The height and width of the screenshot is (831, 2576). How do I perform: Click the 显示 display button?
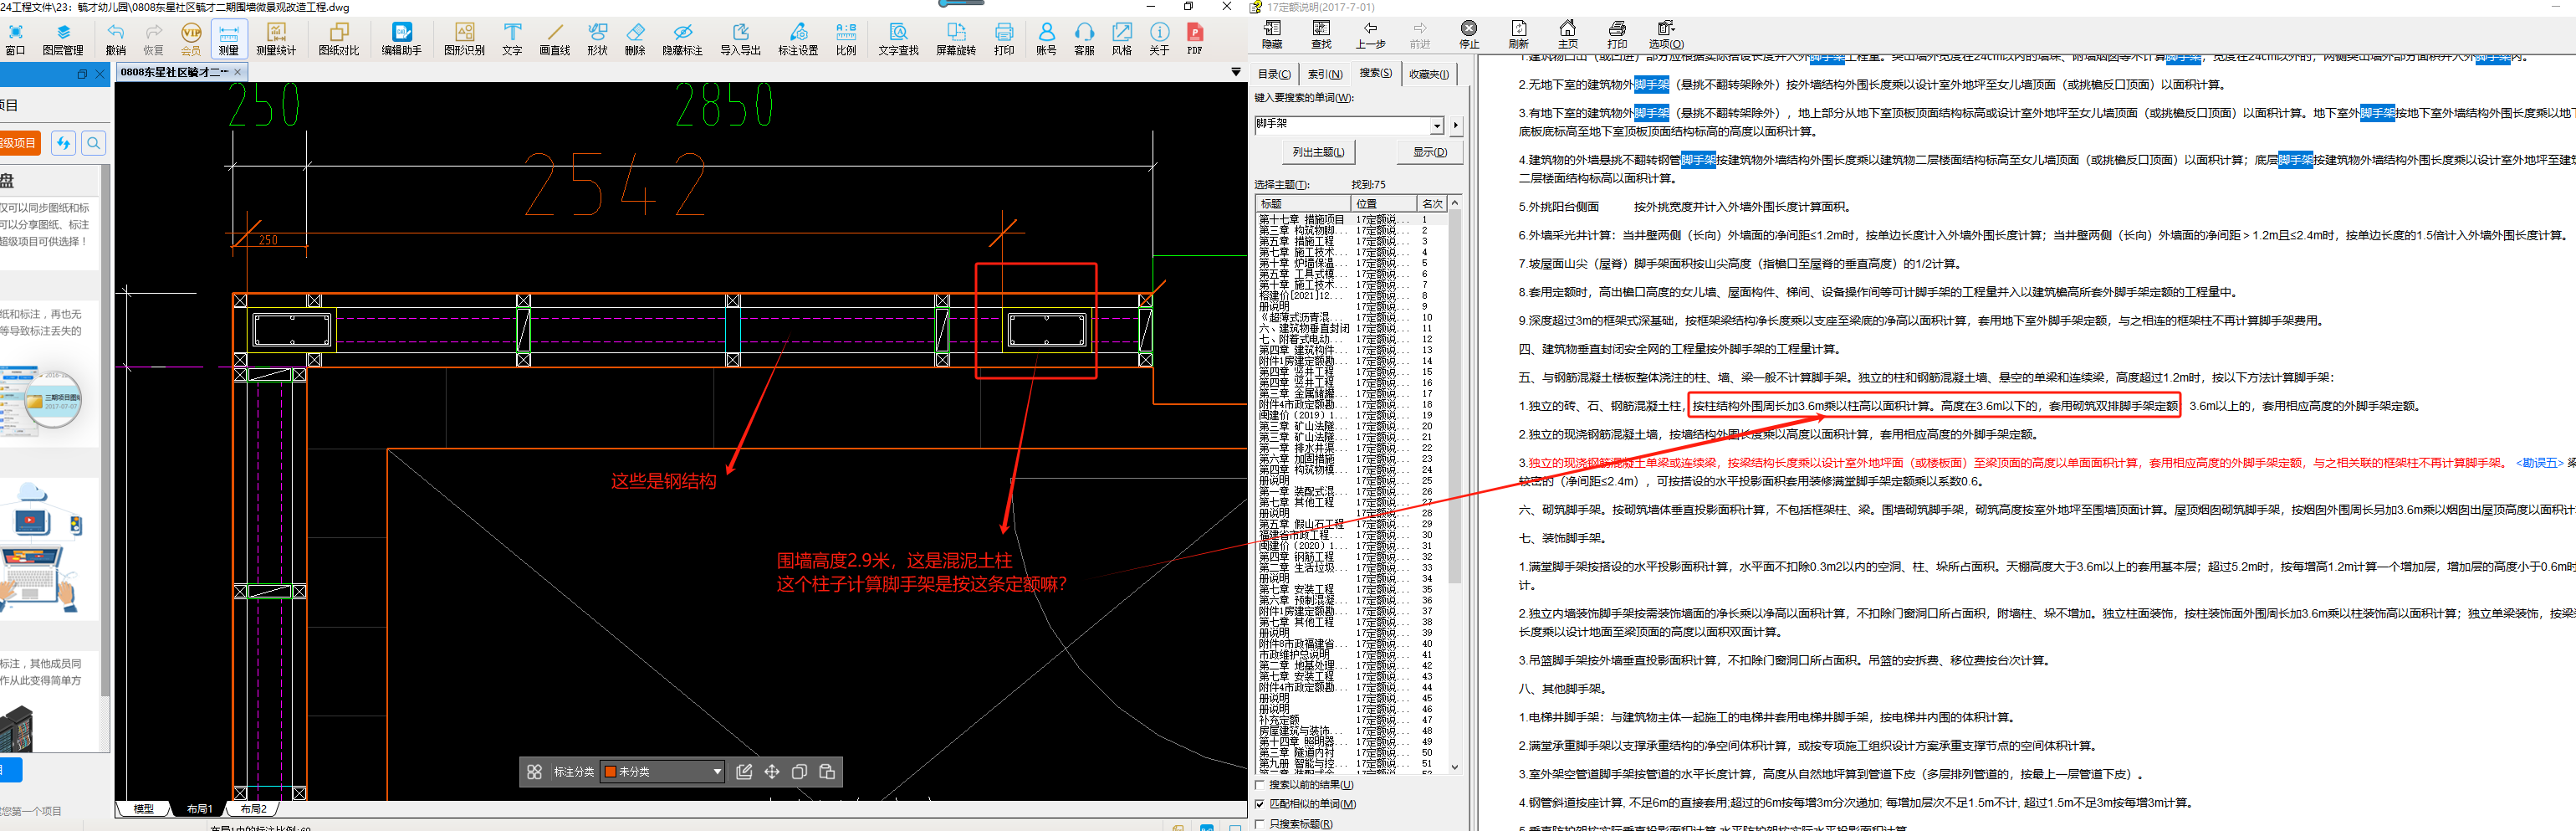(x=1429, y=152)
